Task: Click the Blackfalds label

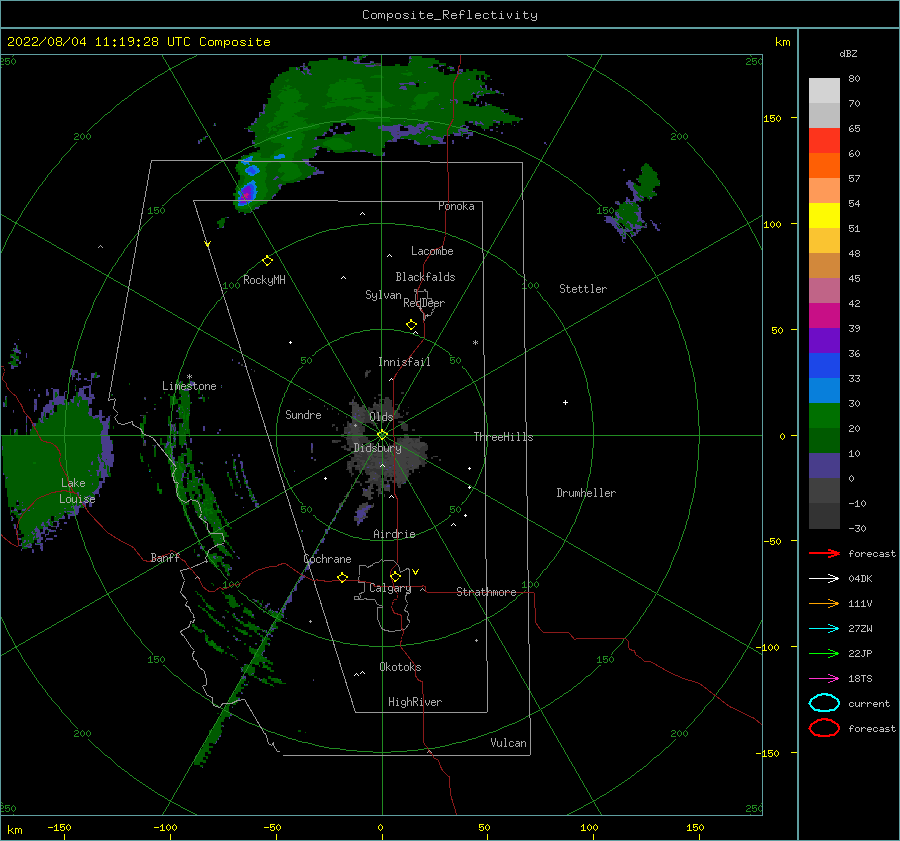Action: click(425, 277)
